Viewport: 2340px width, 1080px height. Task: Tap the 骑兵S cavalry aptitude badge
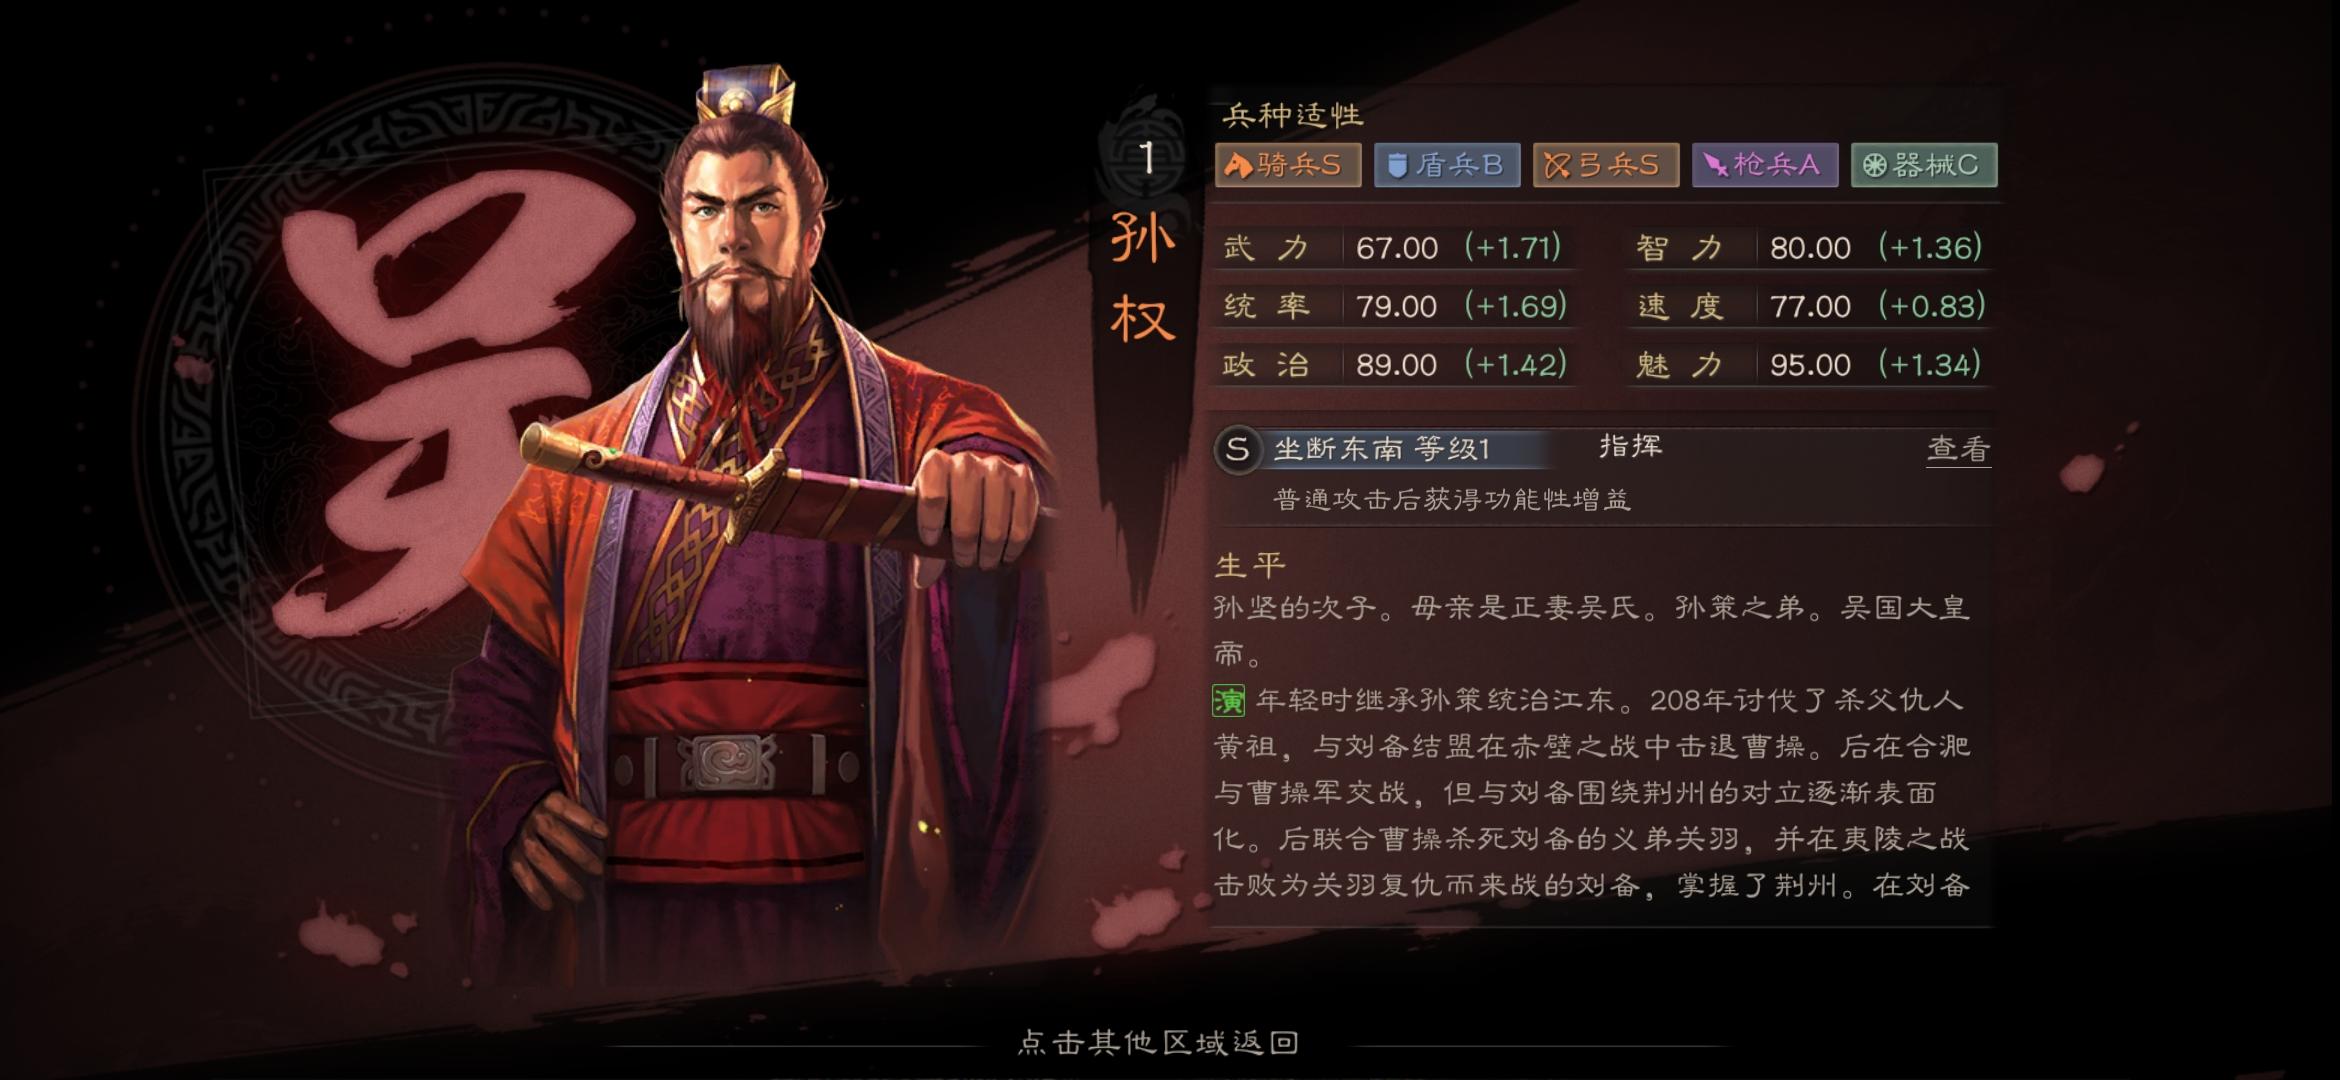click(x=1288, y=165)
